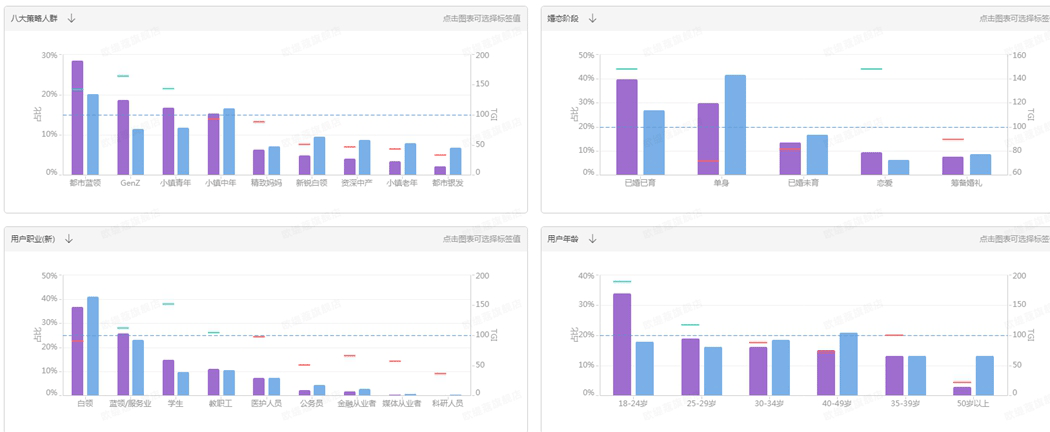The width and height of the screenshot is (1050, 432).
Task: Click the down-arrow icon beside 用户职业(新)
Action: tap(69, 239)
